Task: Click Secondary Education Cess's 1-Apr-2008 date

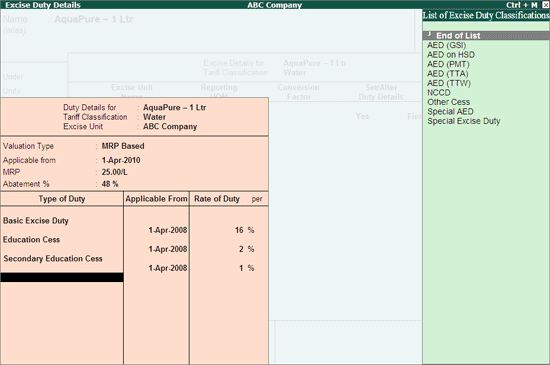Action: (x=168, y=268)
